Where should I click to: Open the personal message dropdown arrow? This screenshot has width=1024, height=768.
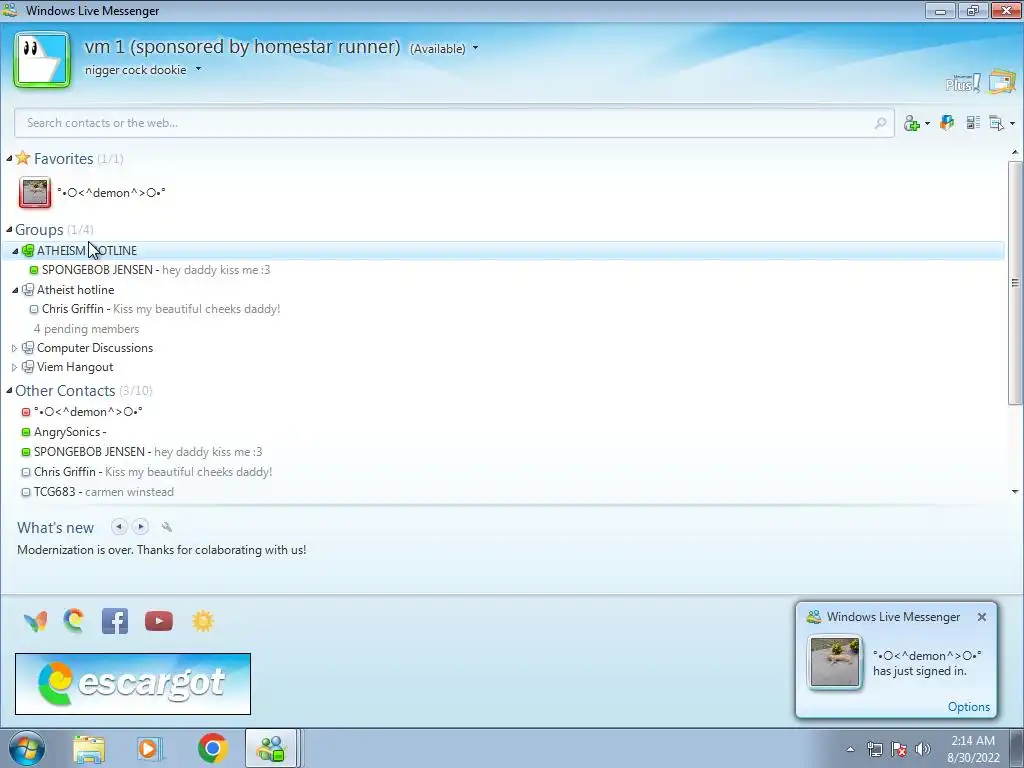(x=199, y=69)
